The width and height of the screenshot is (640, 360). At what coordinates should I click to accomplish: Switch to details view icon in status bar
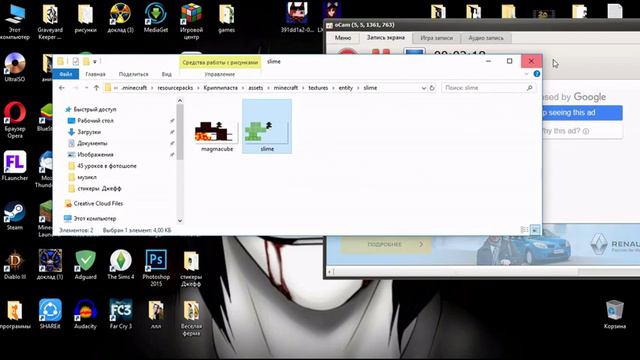[x=524, y=230]
